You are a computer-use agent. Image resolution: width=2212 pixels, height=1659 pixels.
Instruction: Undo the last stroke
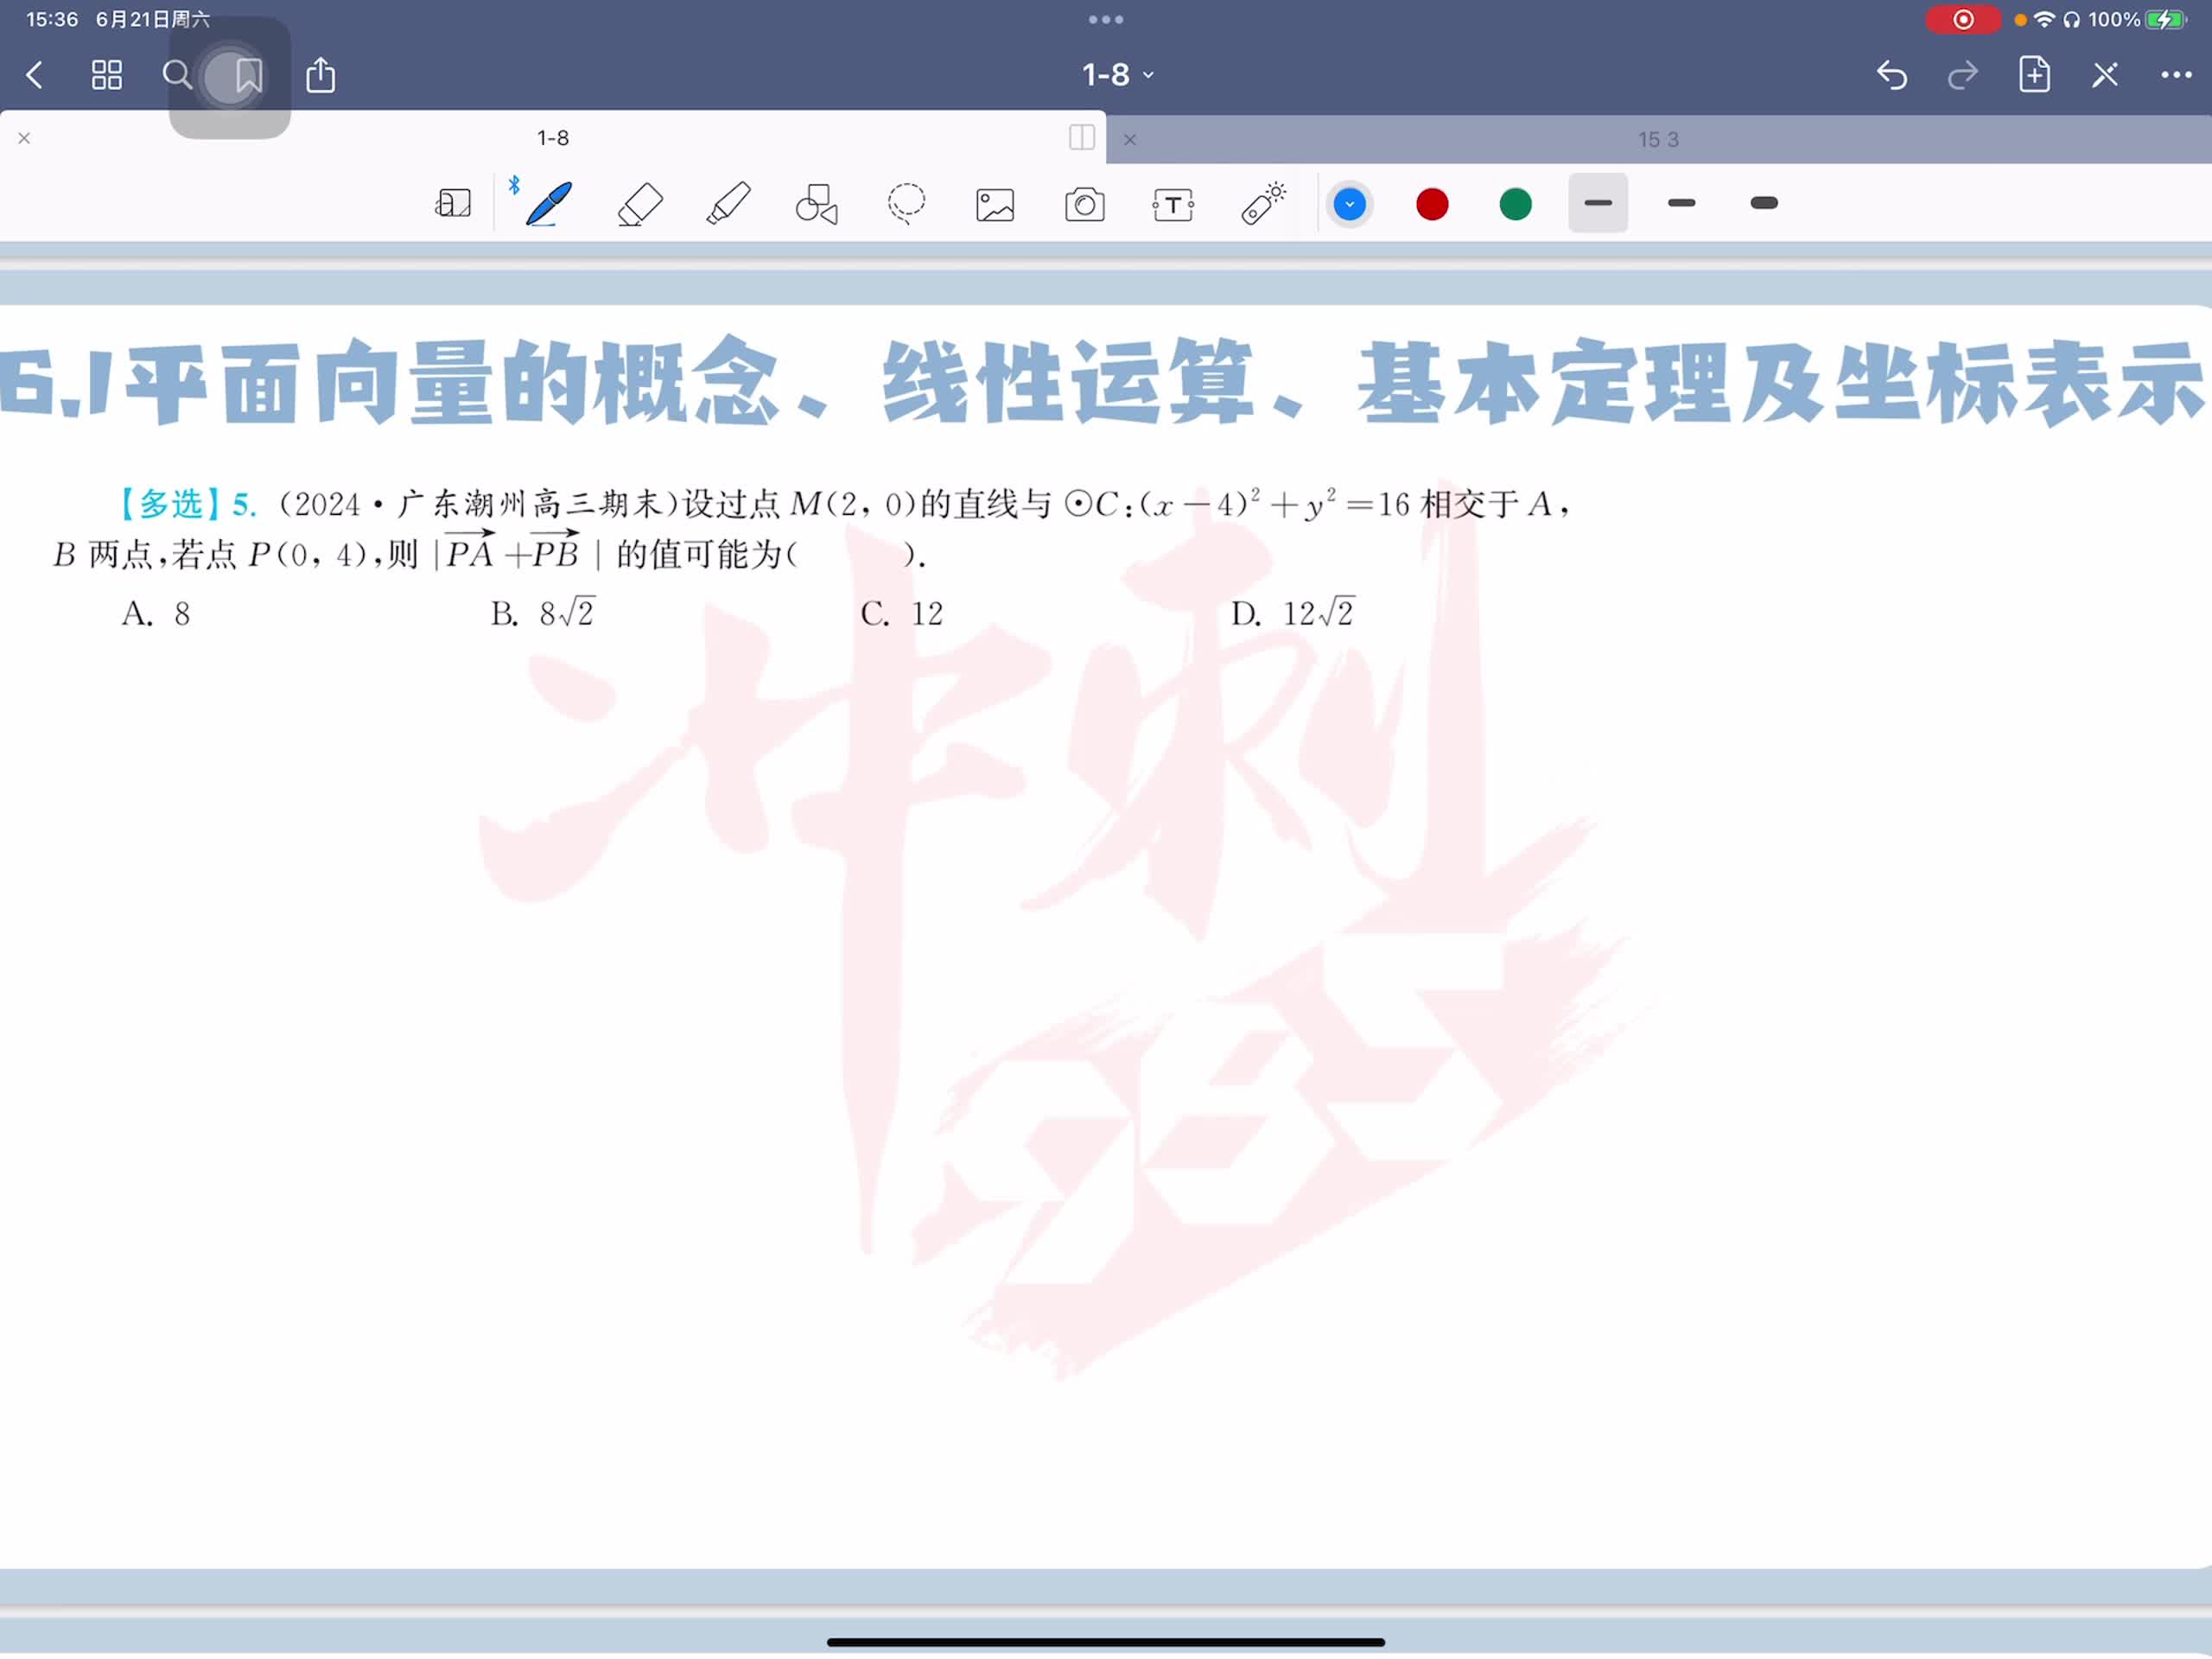[1891, 75]
